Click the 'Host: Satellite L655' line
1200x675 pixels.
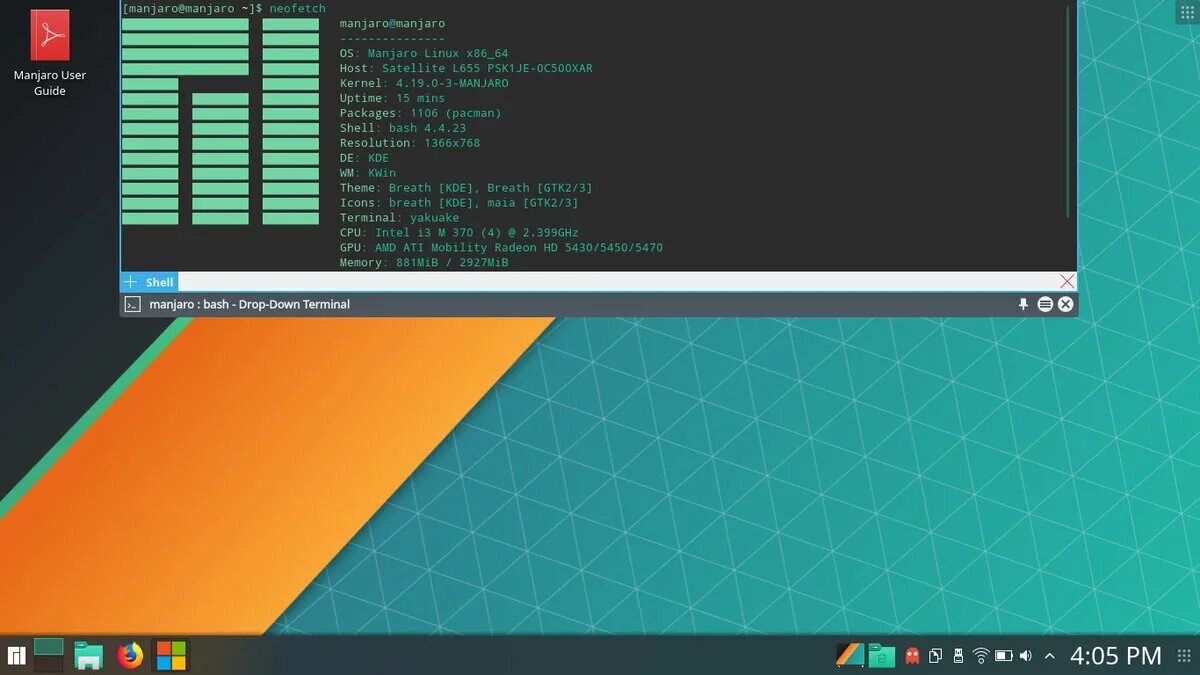point(466,68)
